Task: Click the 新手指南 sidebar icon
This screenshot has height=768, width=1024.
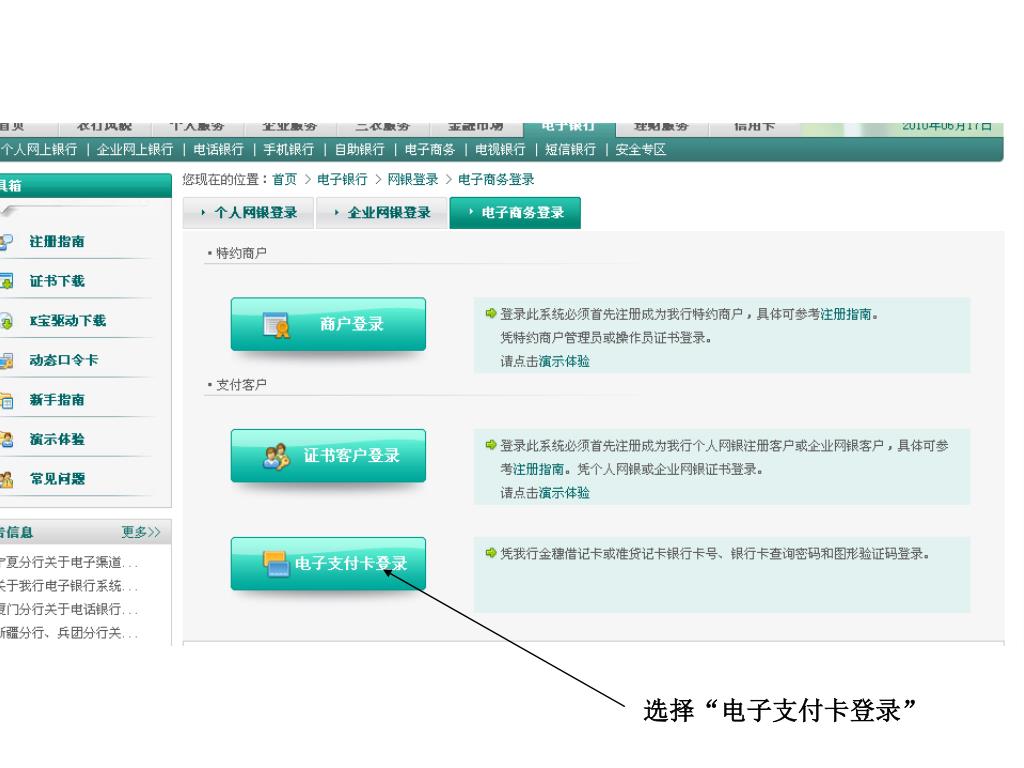Action: [7, 400]
